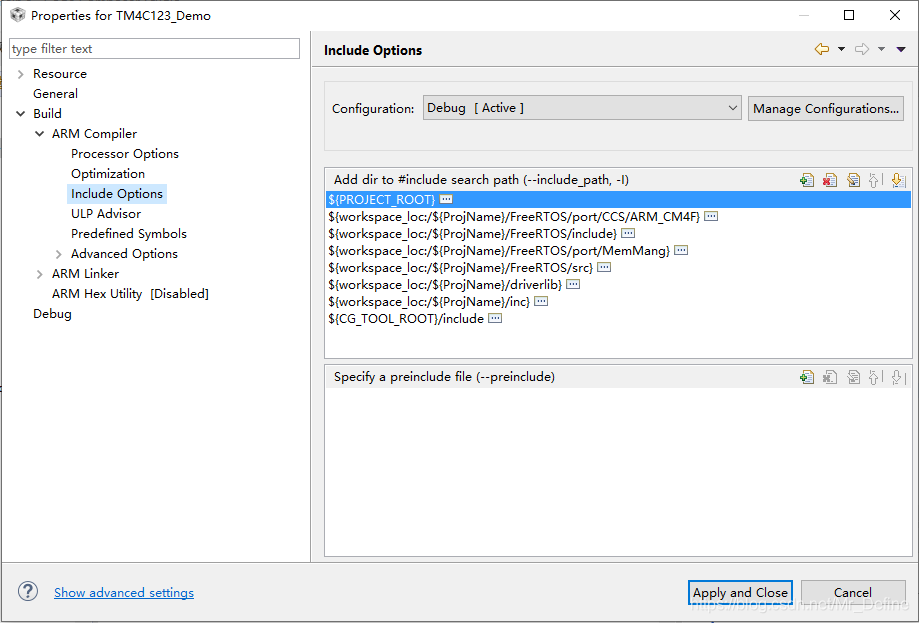919x623 pixels.
Task: Select Debug in the tree
Action: 52,314
